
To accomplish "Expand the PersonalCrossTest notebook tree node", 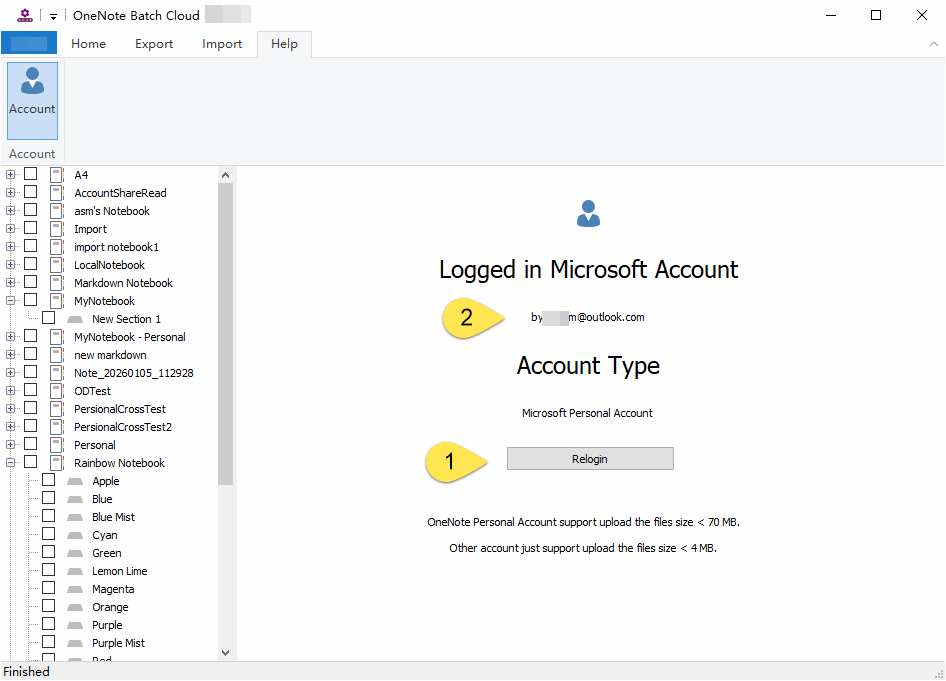I will coord(11,409).
